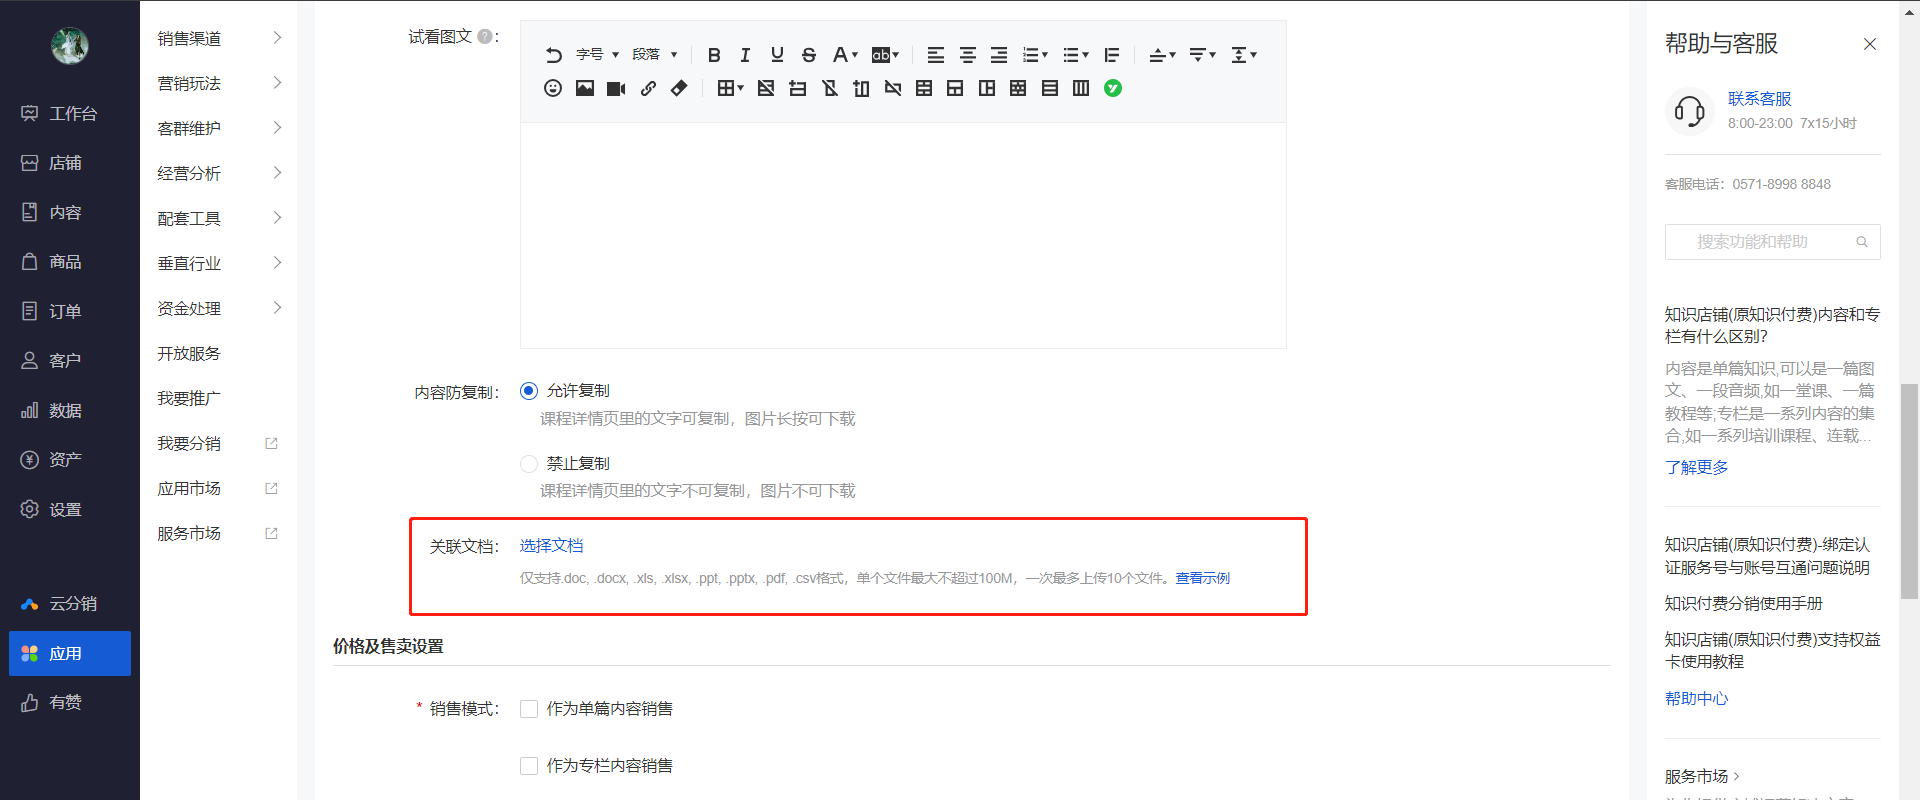This screenshot has width=1920, height=800.
Task: Open the spacing-after-paragraph dropdown
Action: pyautogui.click(x=1203, y=55)
